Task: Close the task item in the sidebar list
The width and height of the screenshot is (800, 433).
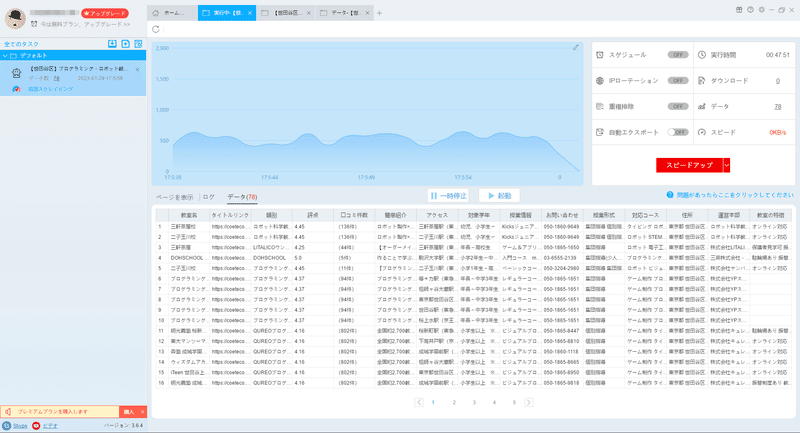Action: click(137, 69)
